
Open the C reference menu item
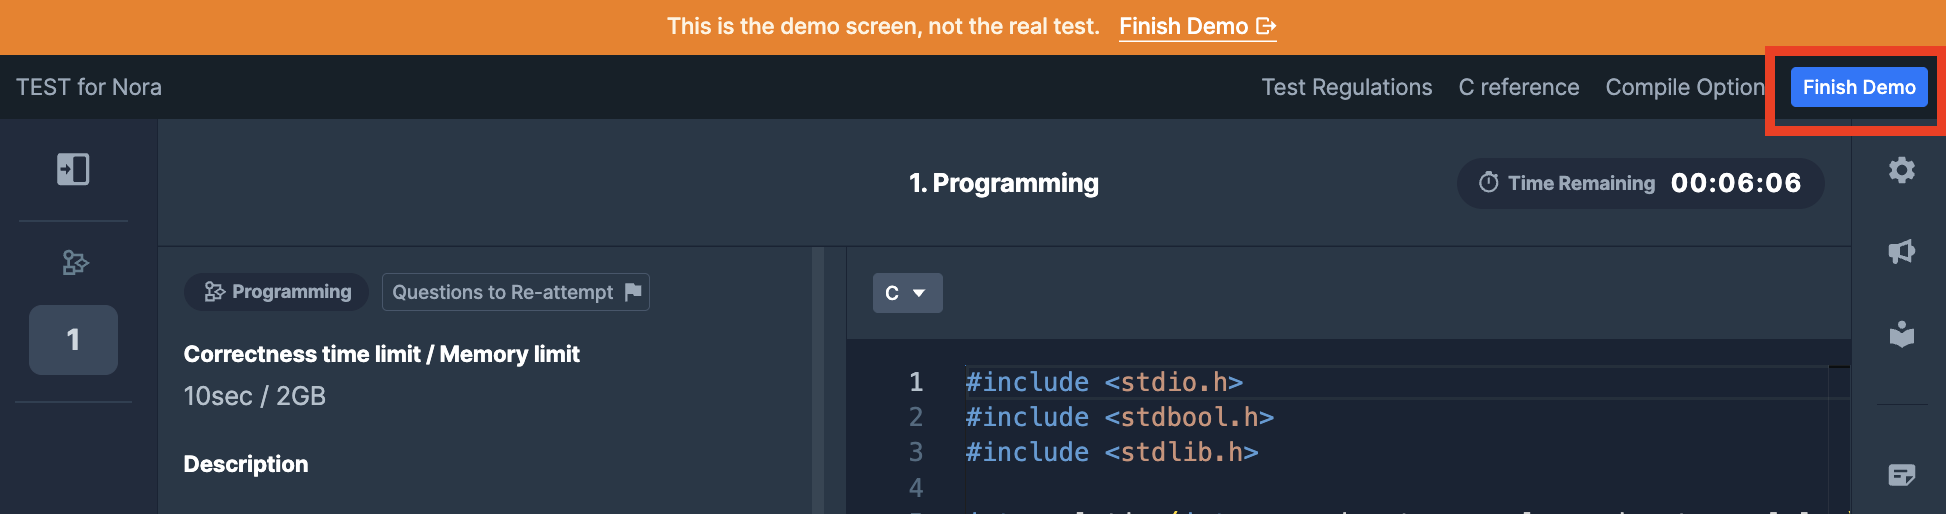pyautogui.click(x=1518, y=87)
